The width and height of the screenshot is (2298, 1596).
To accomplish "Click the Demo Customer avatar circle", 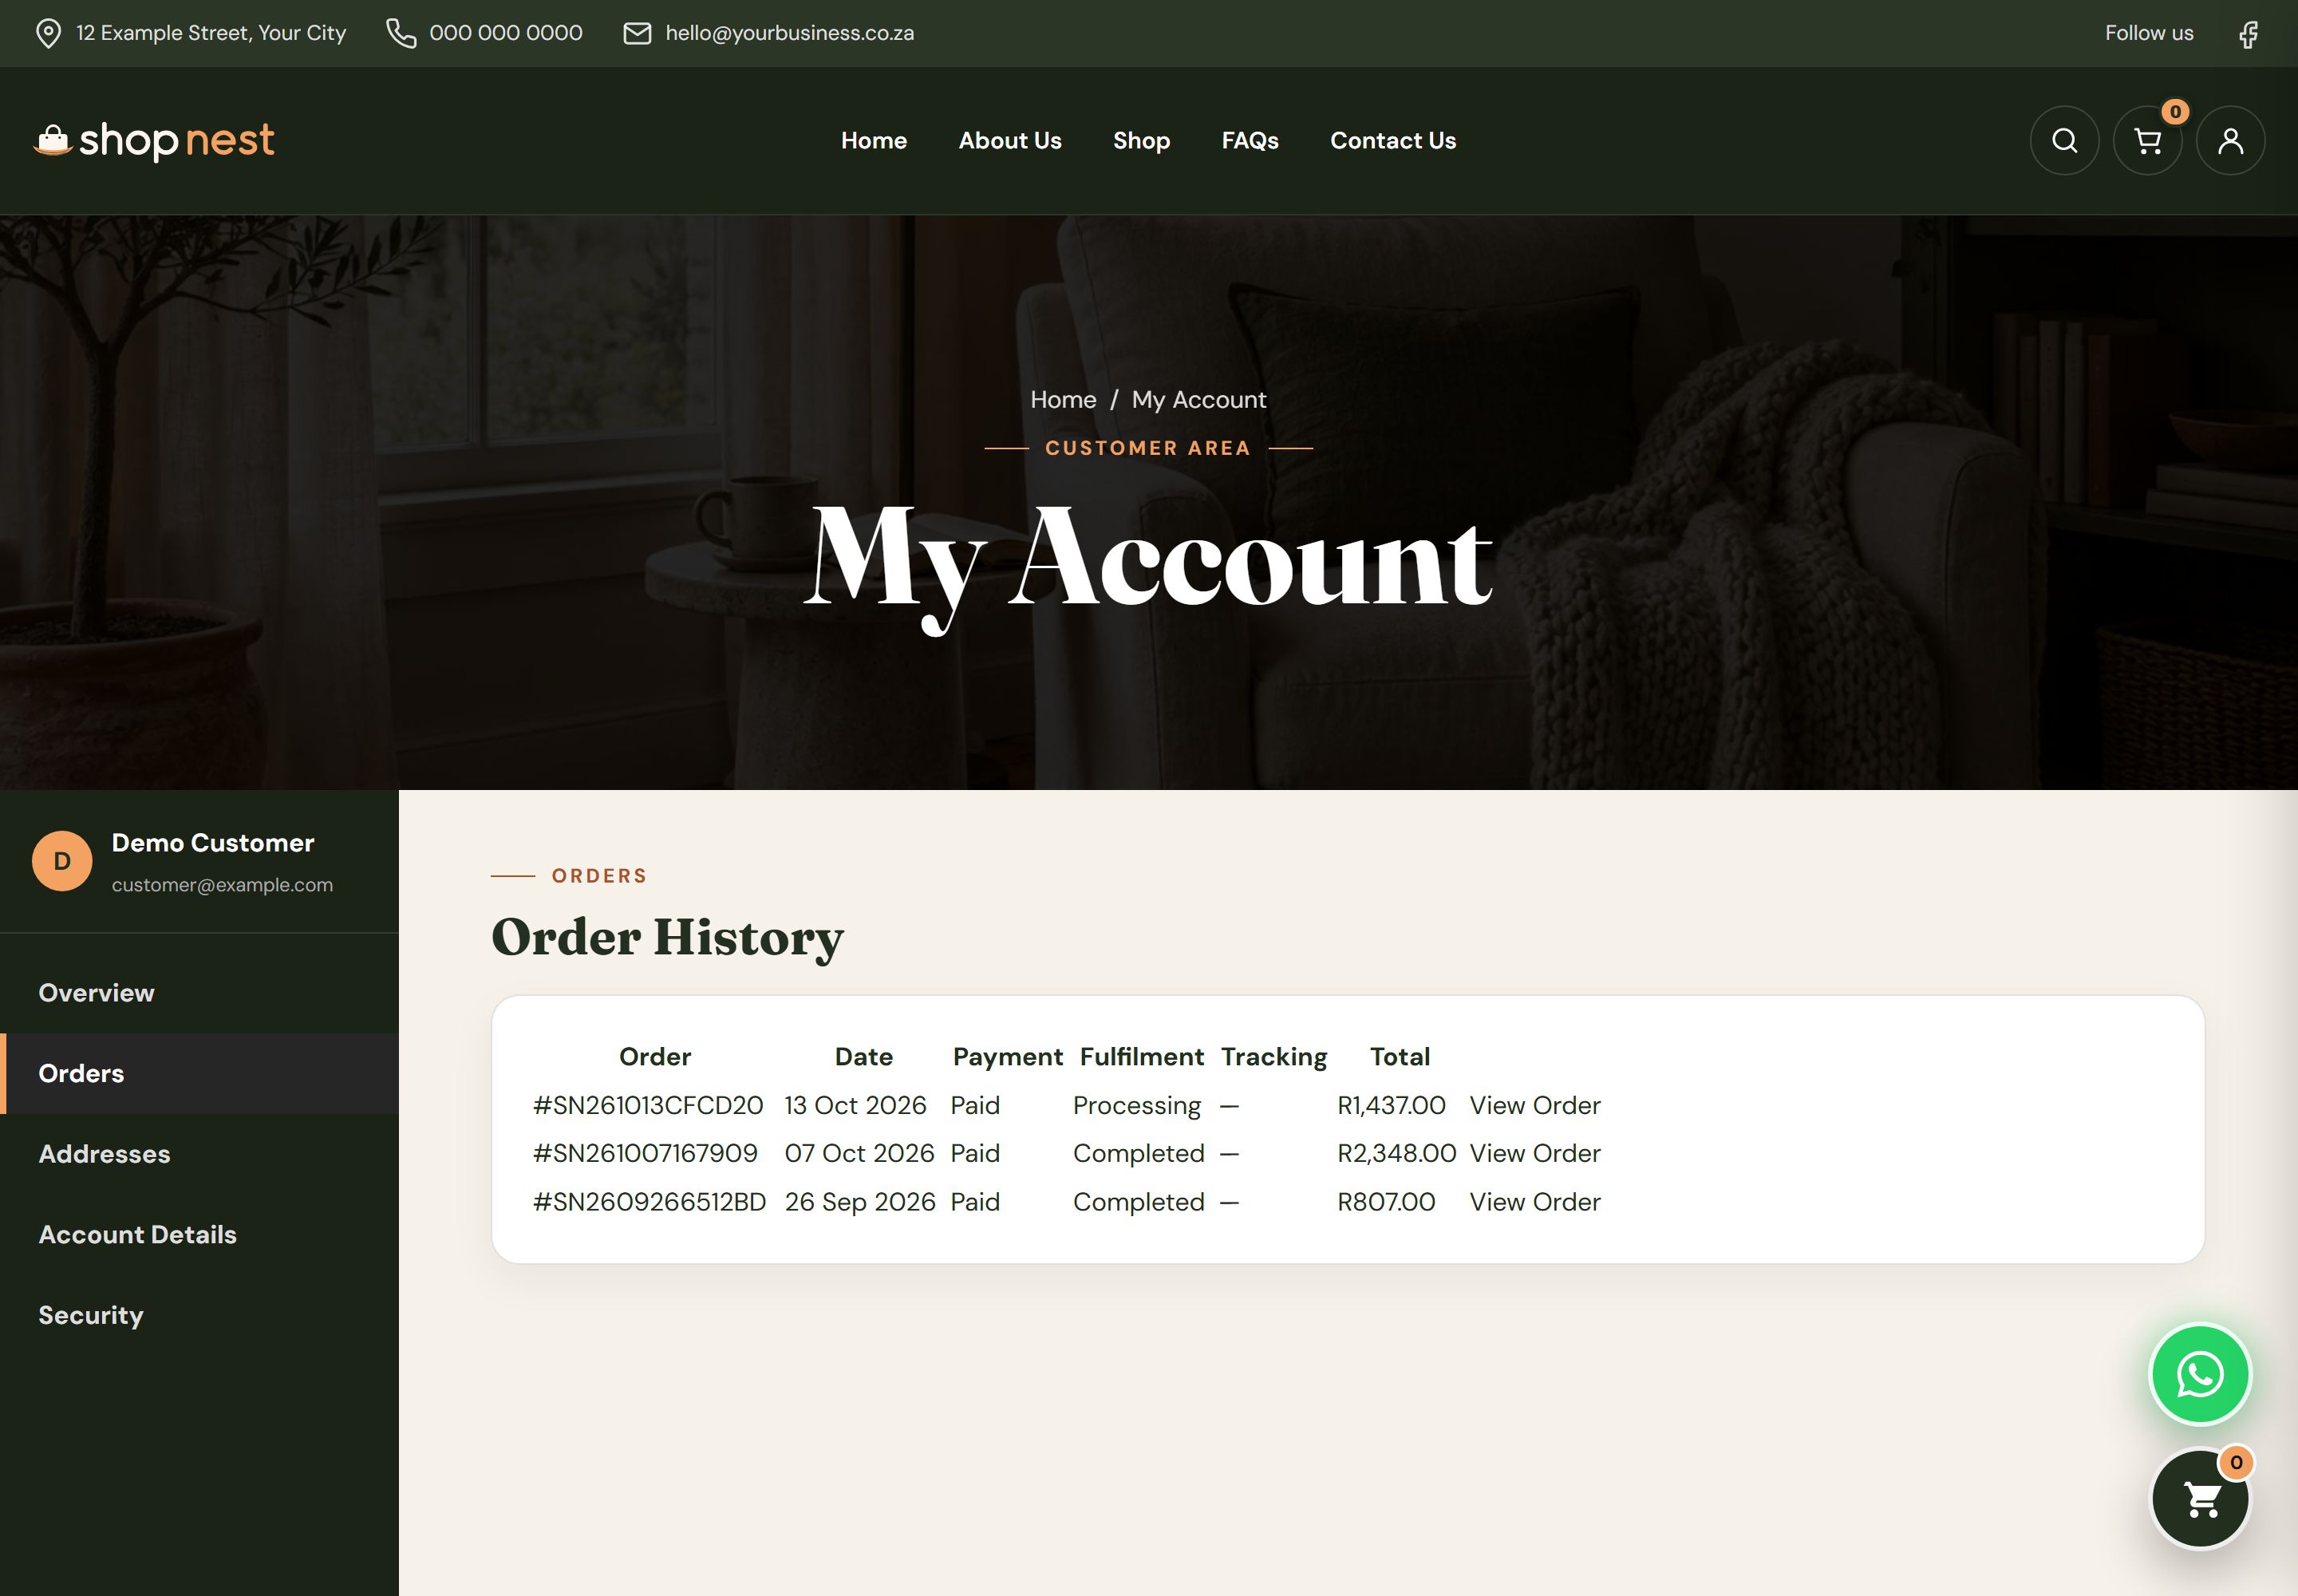I will [x=62, y=861].
